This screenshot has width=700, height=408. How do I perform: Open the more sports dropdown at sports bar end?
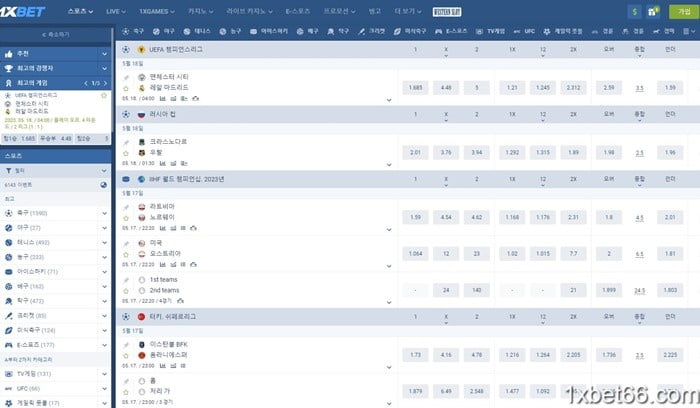point(689,31)
